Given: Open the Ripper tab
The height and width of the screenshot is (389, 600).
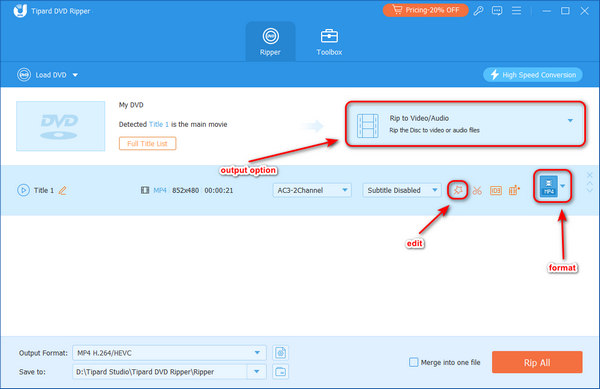Looking at the screenshot, I should 270,42.
